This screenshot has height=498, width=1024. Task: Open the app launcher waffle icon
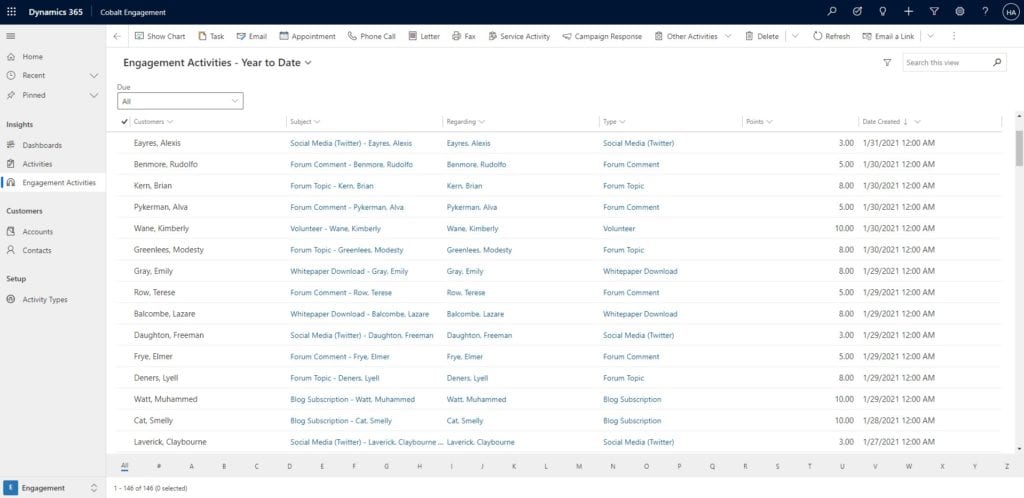coord(11,12)
